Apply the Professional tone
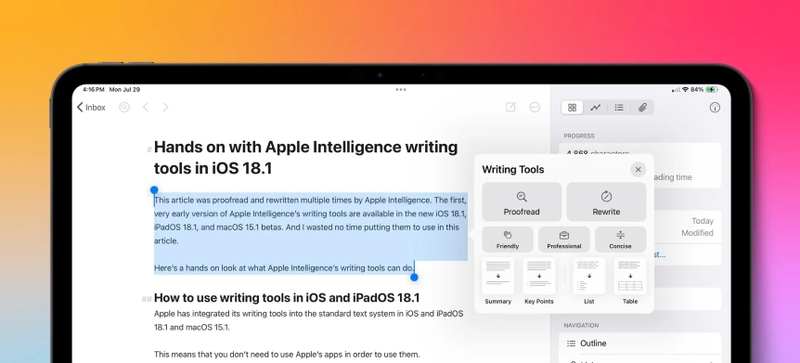The width and height of the screenshot is (800, 363). click(x=564, y=239)
